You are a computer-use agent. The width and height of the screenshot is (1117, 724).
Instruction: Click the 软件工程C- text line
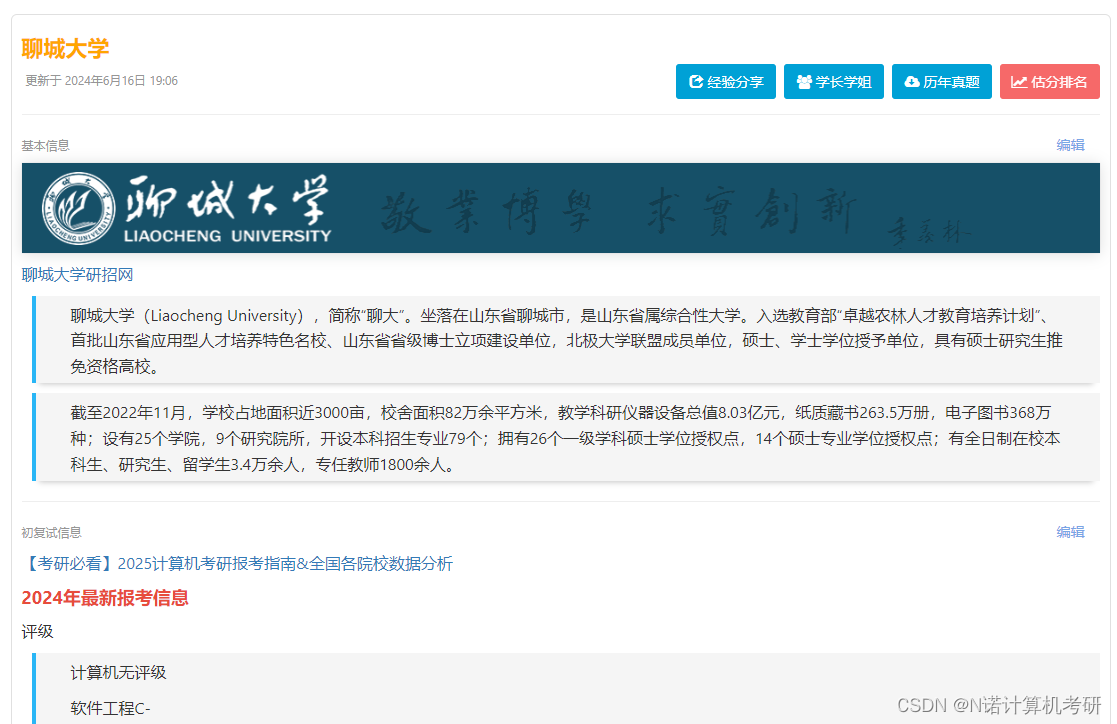110,708
